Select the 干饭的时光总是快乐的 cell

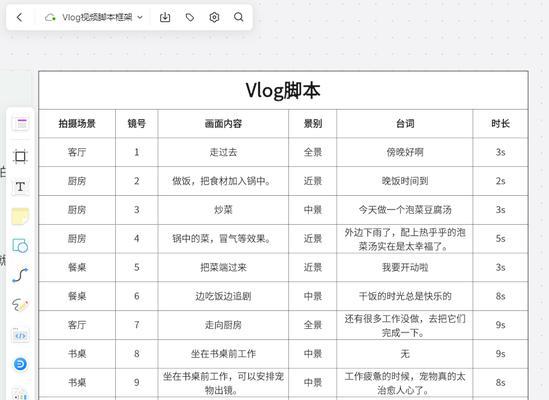point(405,296)
